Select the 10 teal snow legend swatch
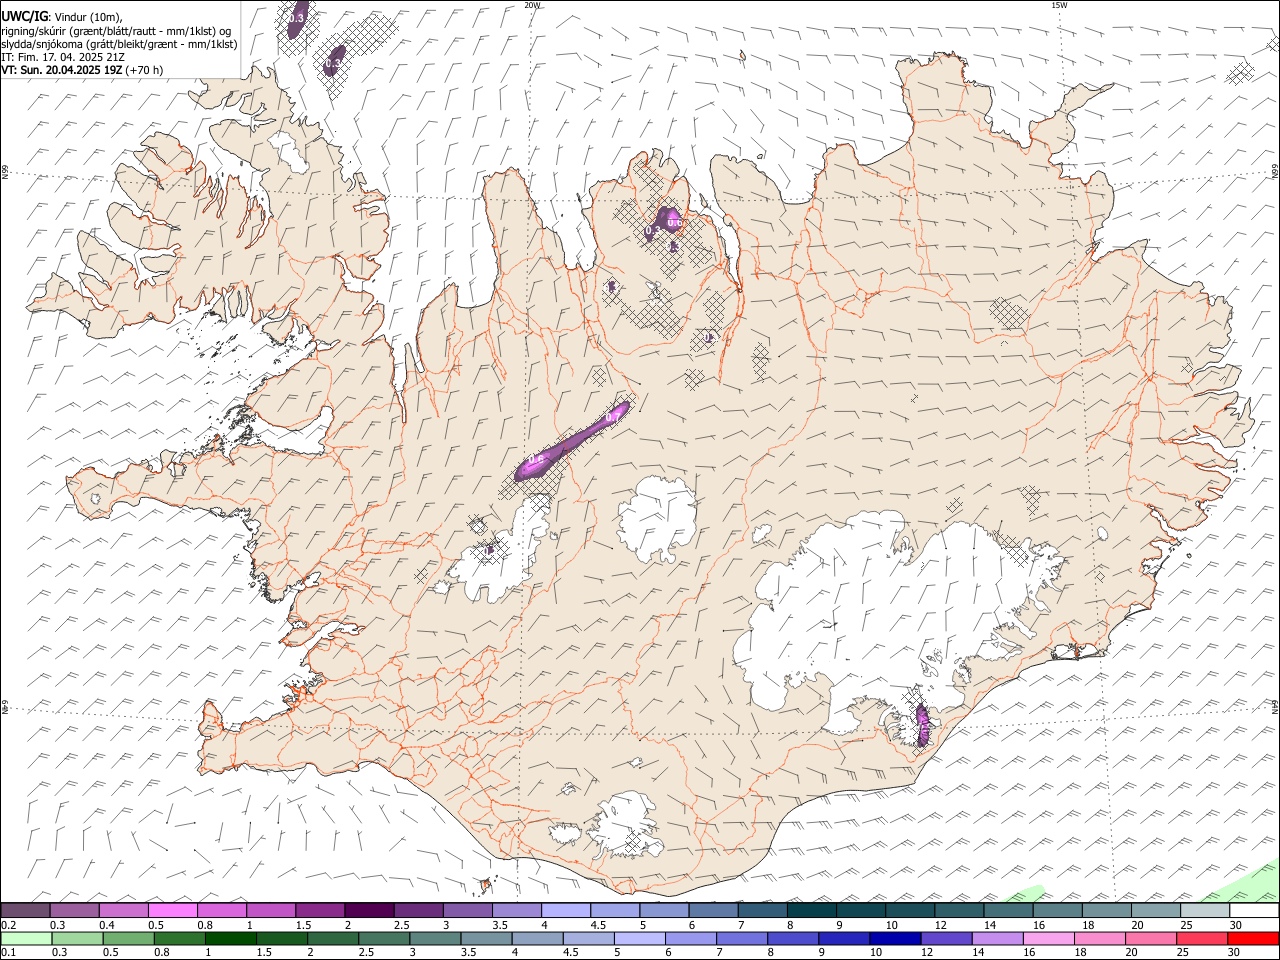 pos(910,910)
